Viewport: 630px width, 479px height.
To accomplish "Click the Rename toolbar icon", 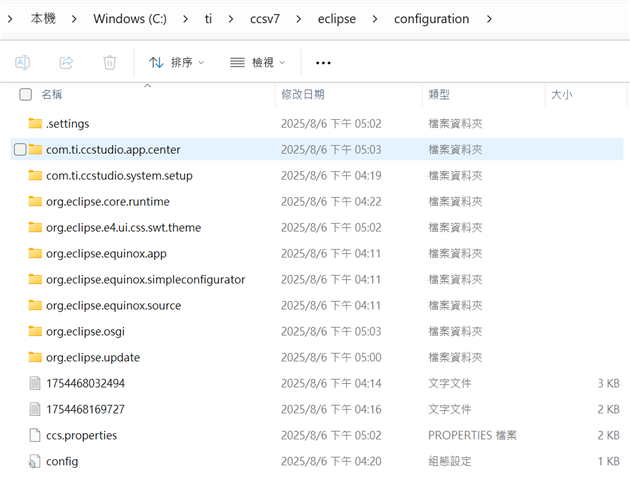I will click(x=22, y=62).
